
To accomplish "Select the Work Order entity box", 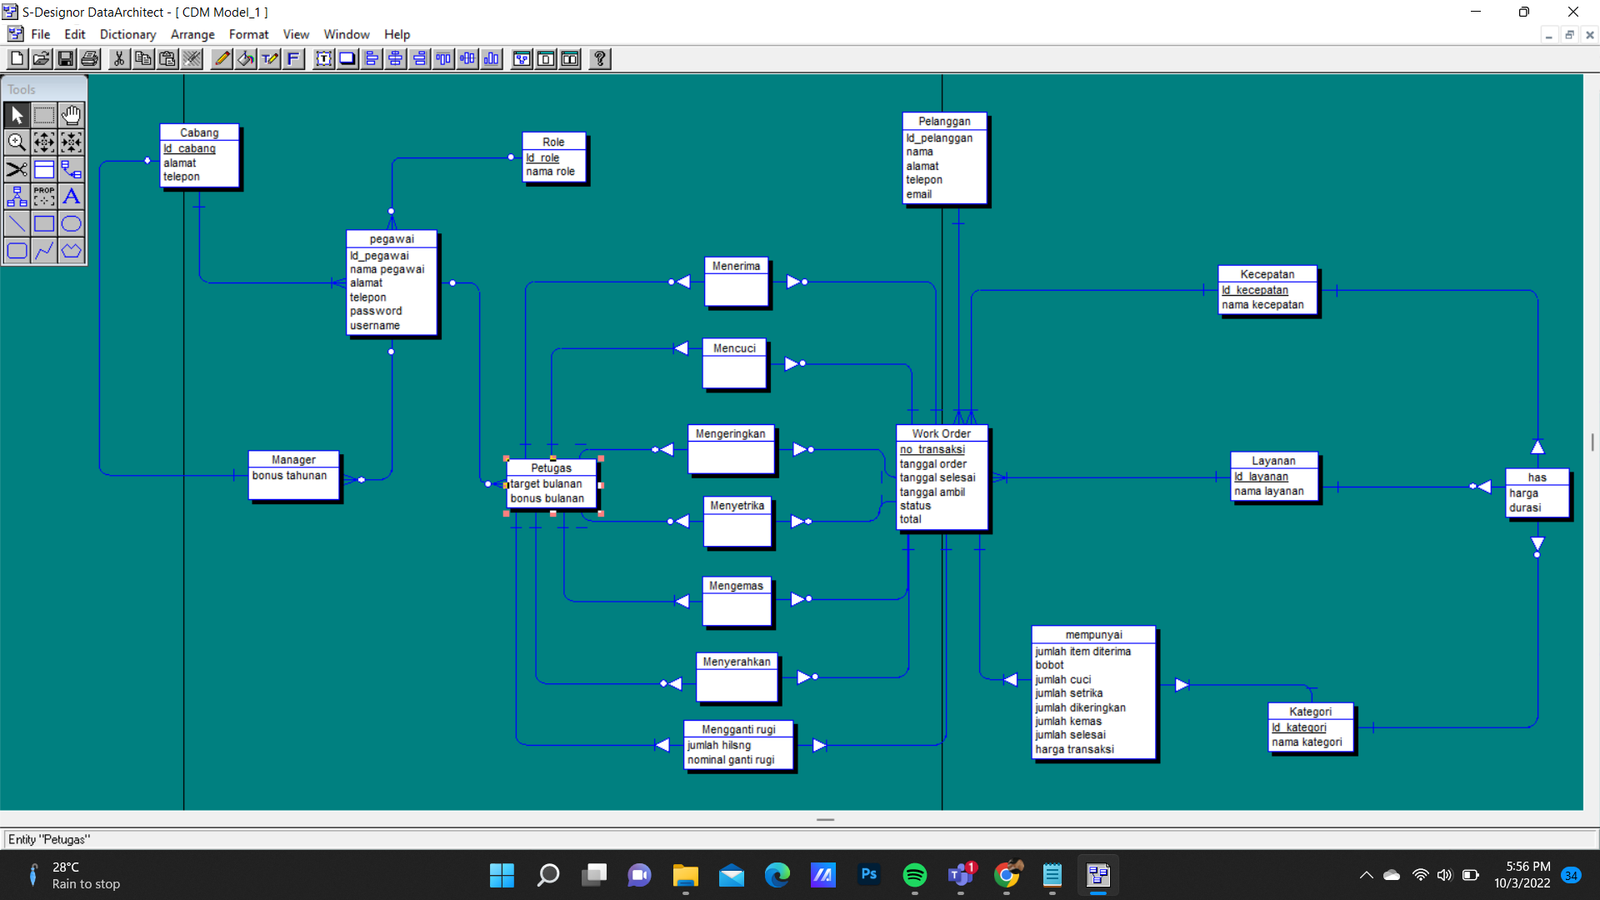I will click(941, 478).
